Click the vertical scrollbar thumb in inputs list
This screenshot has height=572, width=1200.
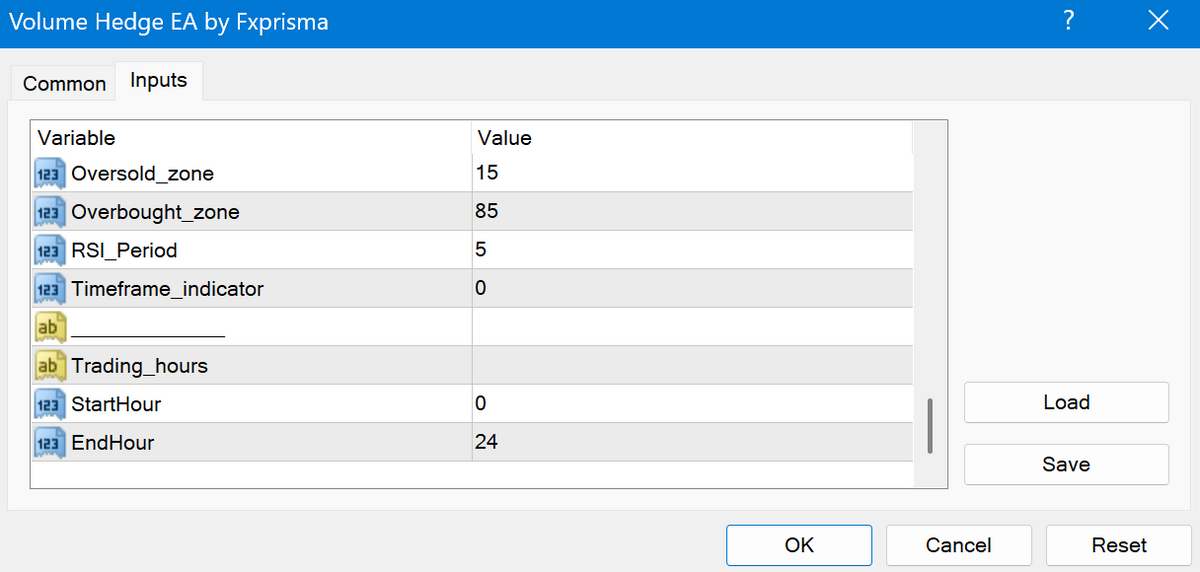click(x=930, y=425)
